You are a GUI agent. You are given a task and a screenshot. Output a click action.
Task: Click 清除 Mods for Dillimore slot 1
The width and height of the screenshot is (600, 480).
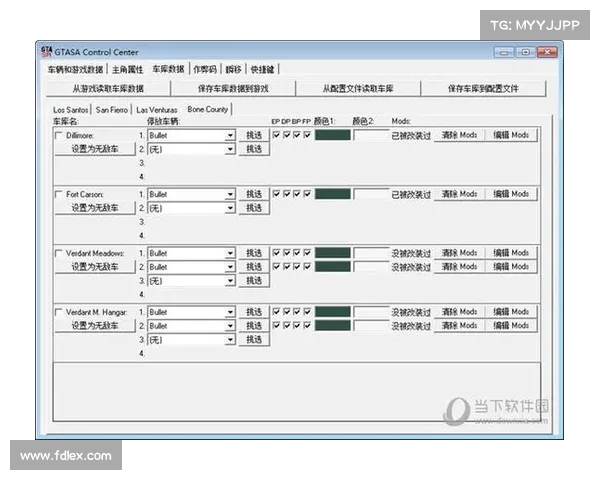(x=459, y=135)
